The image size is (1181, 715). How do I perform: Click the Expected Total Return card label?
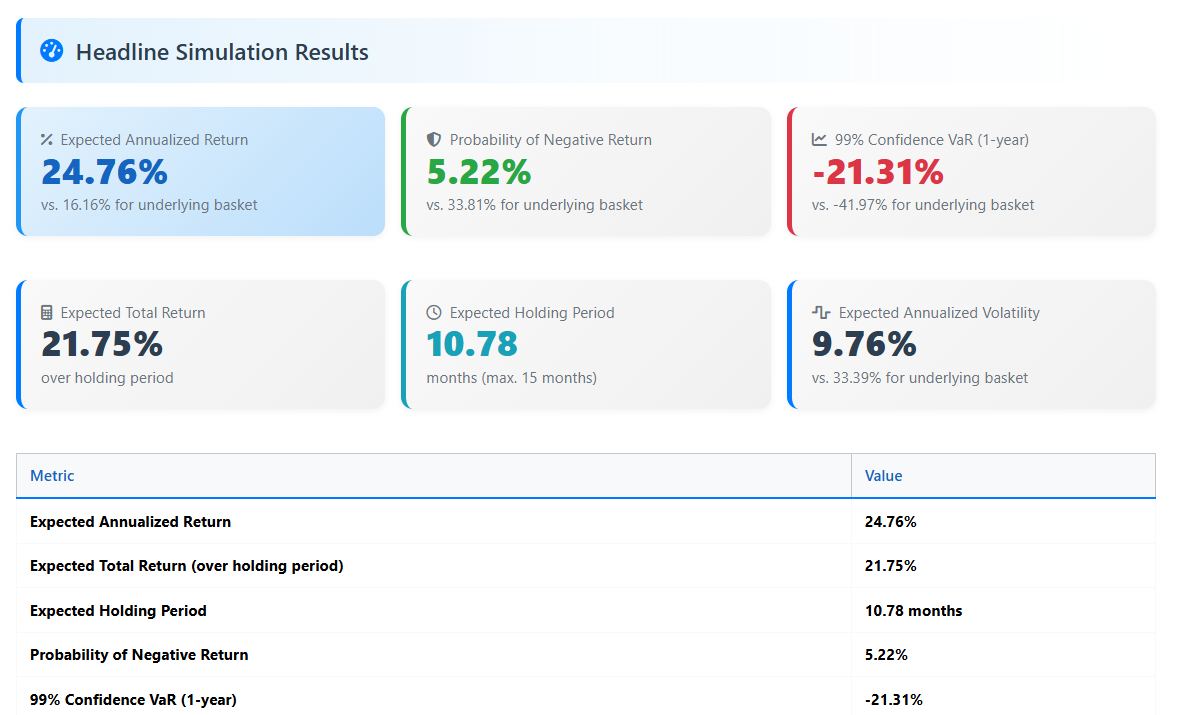[133, 313]
